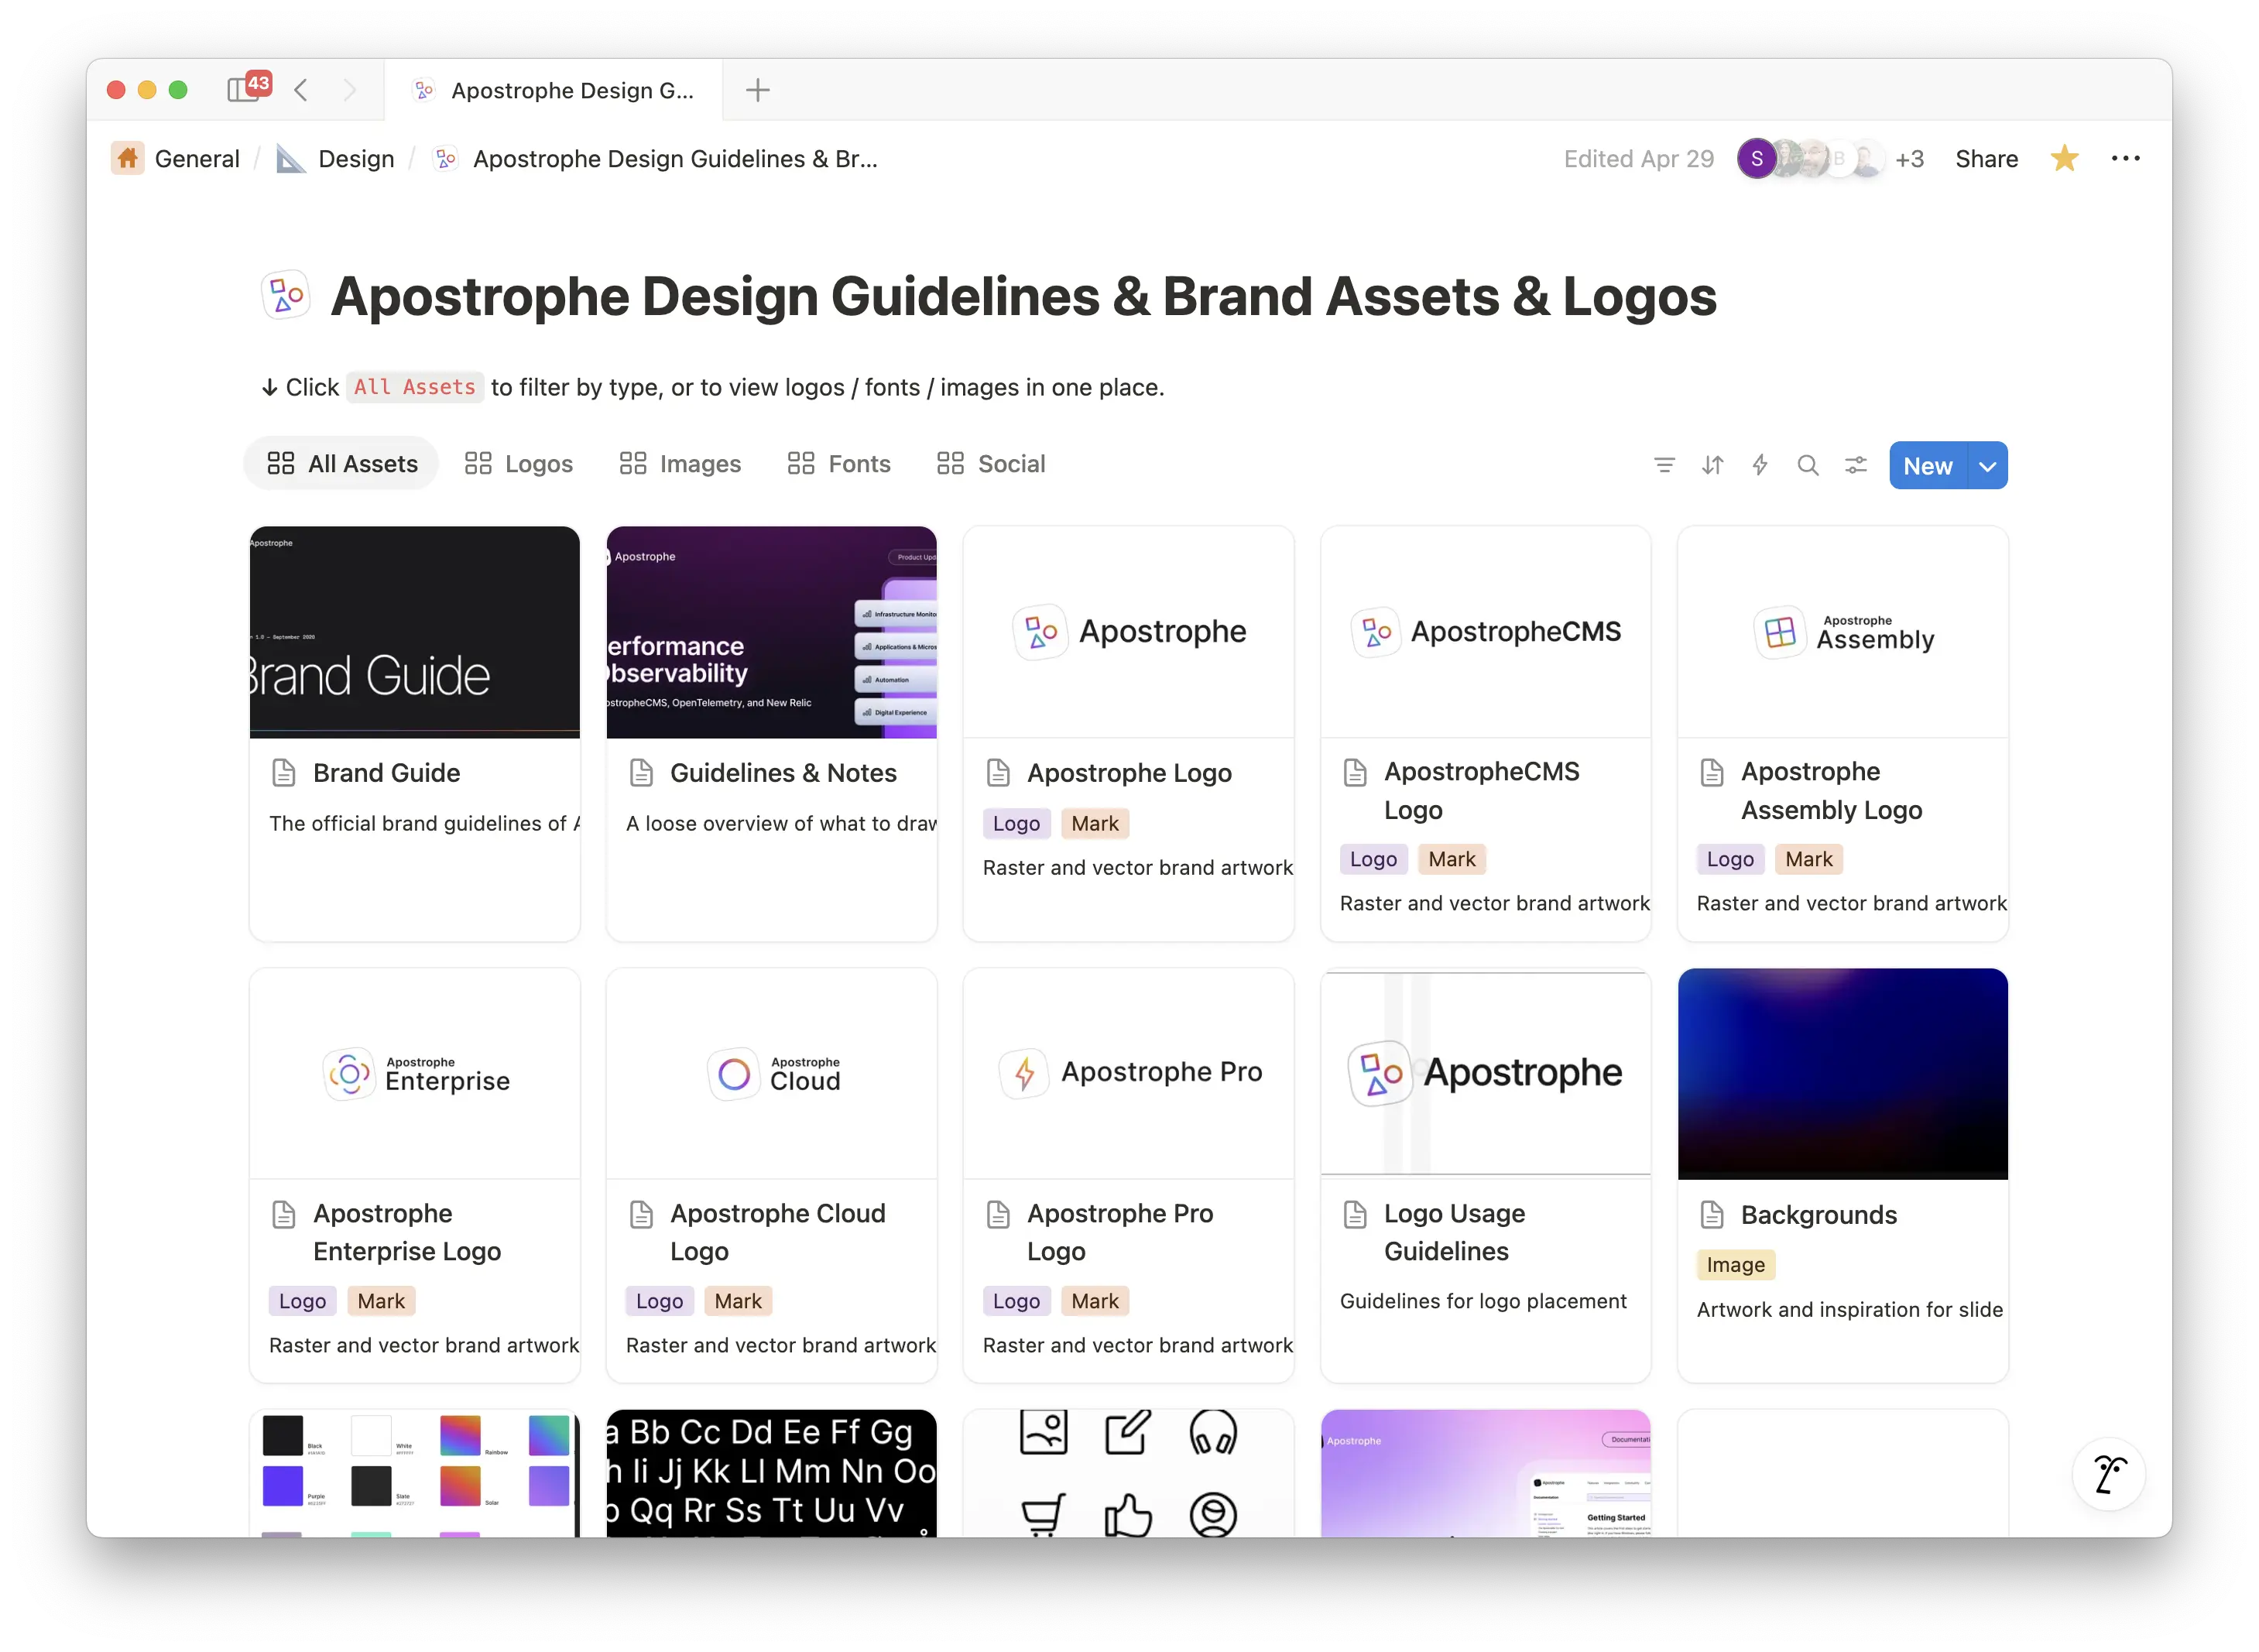Open the alphabet font specimen card
The height and width of the screenshot is (1652, 2259).
(771, 1473)
